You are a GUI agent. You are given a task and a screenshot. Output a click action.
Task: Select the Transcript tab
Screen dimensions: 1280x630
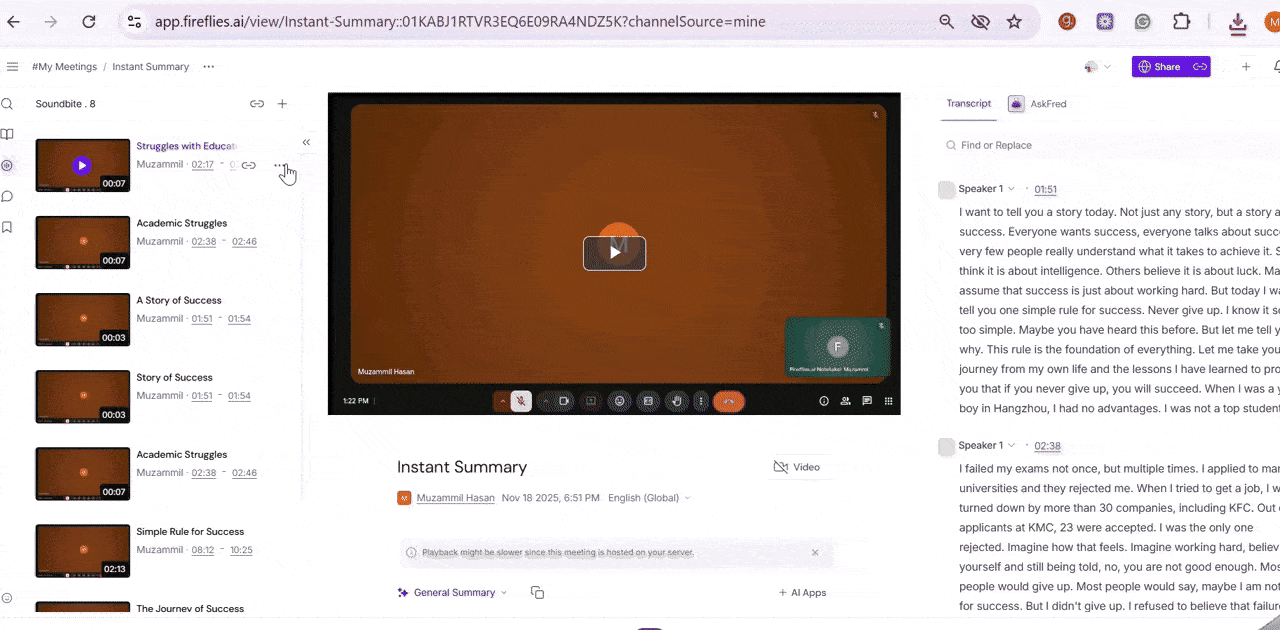pos(968,103)
